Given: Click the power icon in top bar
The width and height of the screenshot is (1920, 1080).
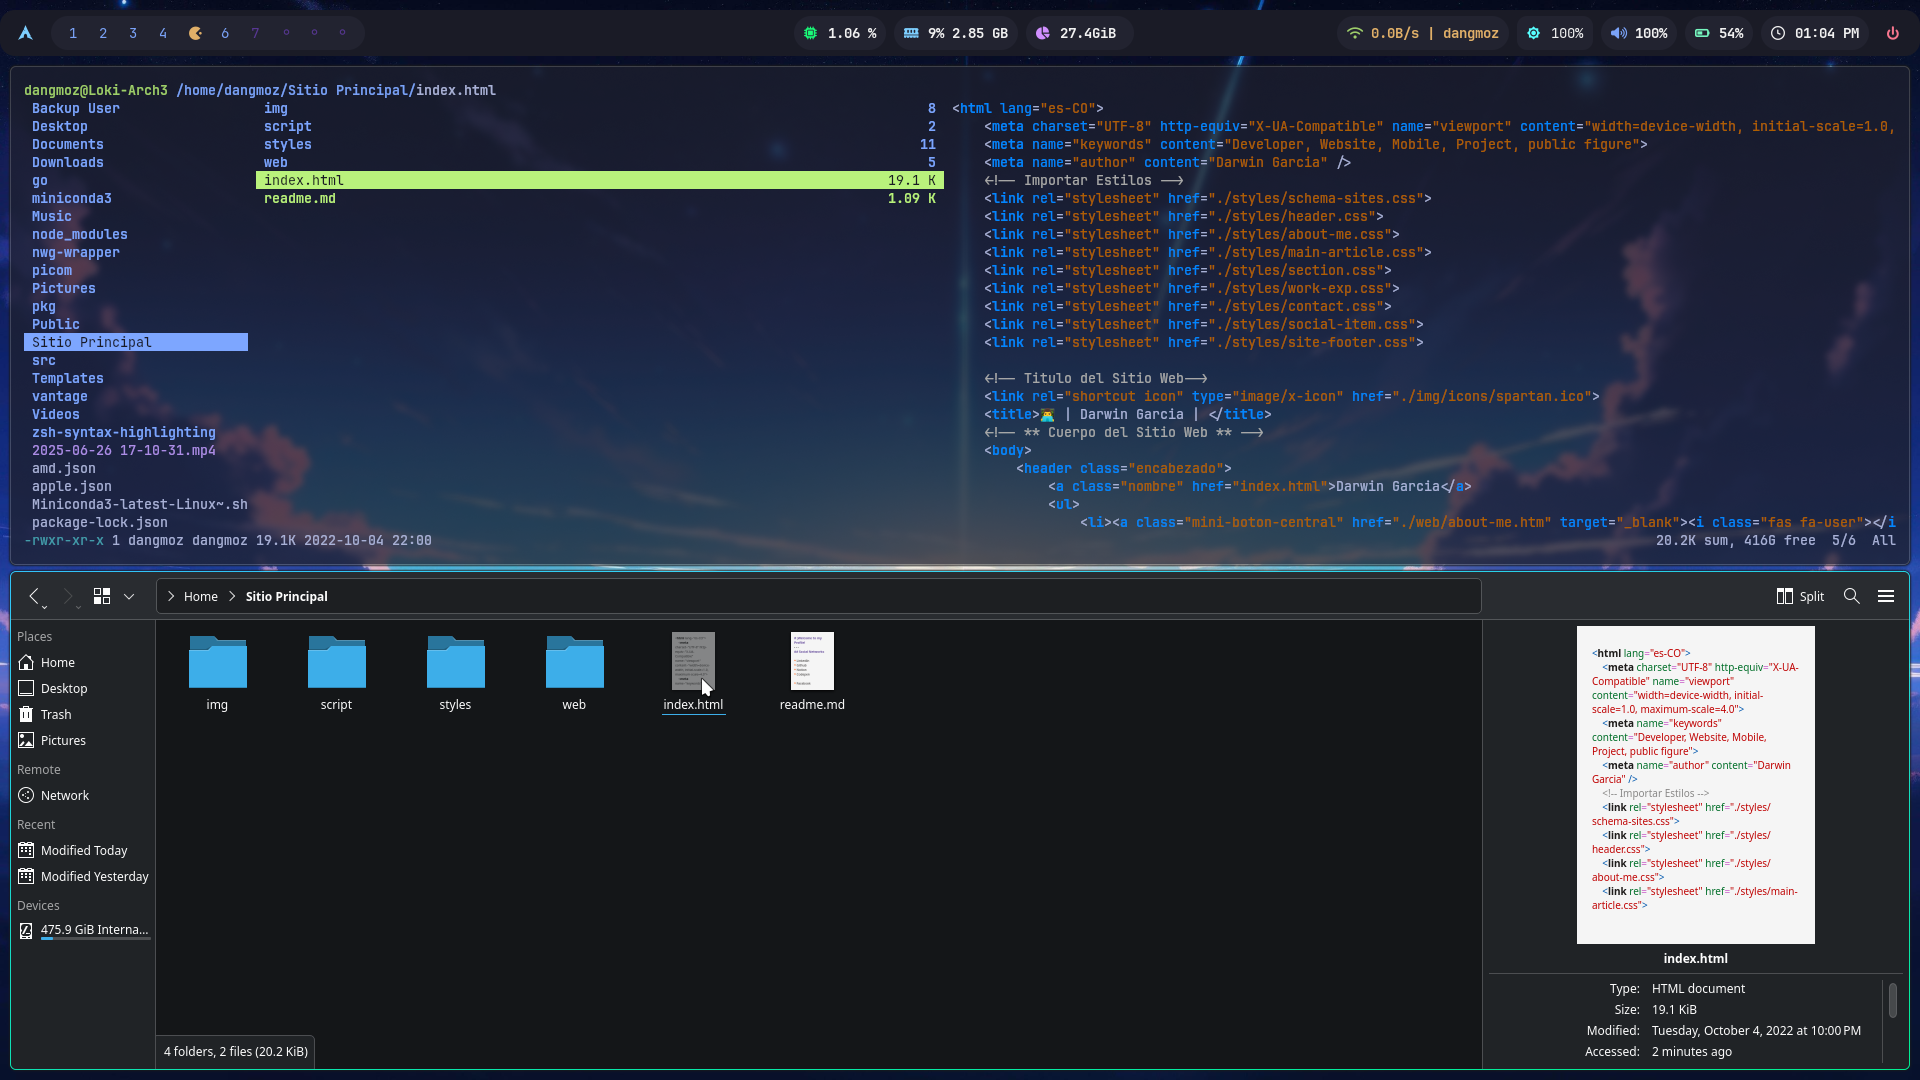Looking at the screenshot, I should pyautogui.click(x=1893, y=33).
